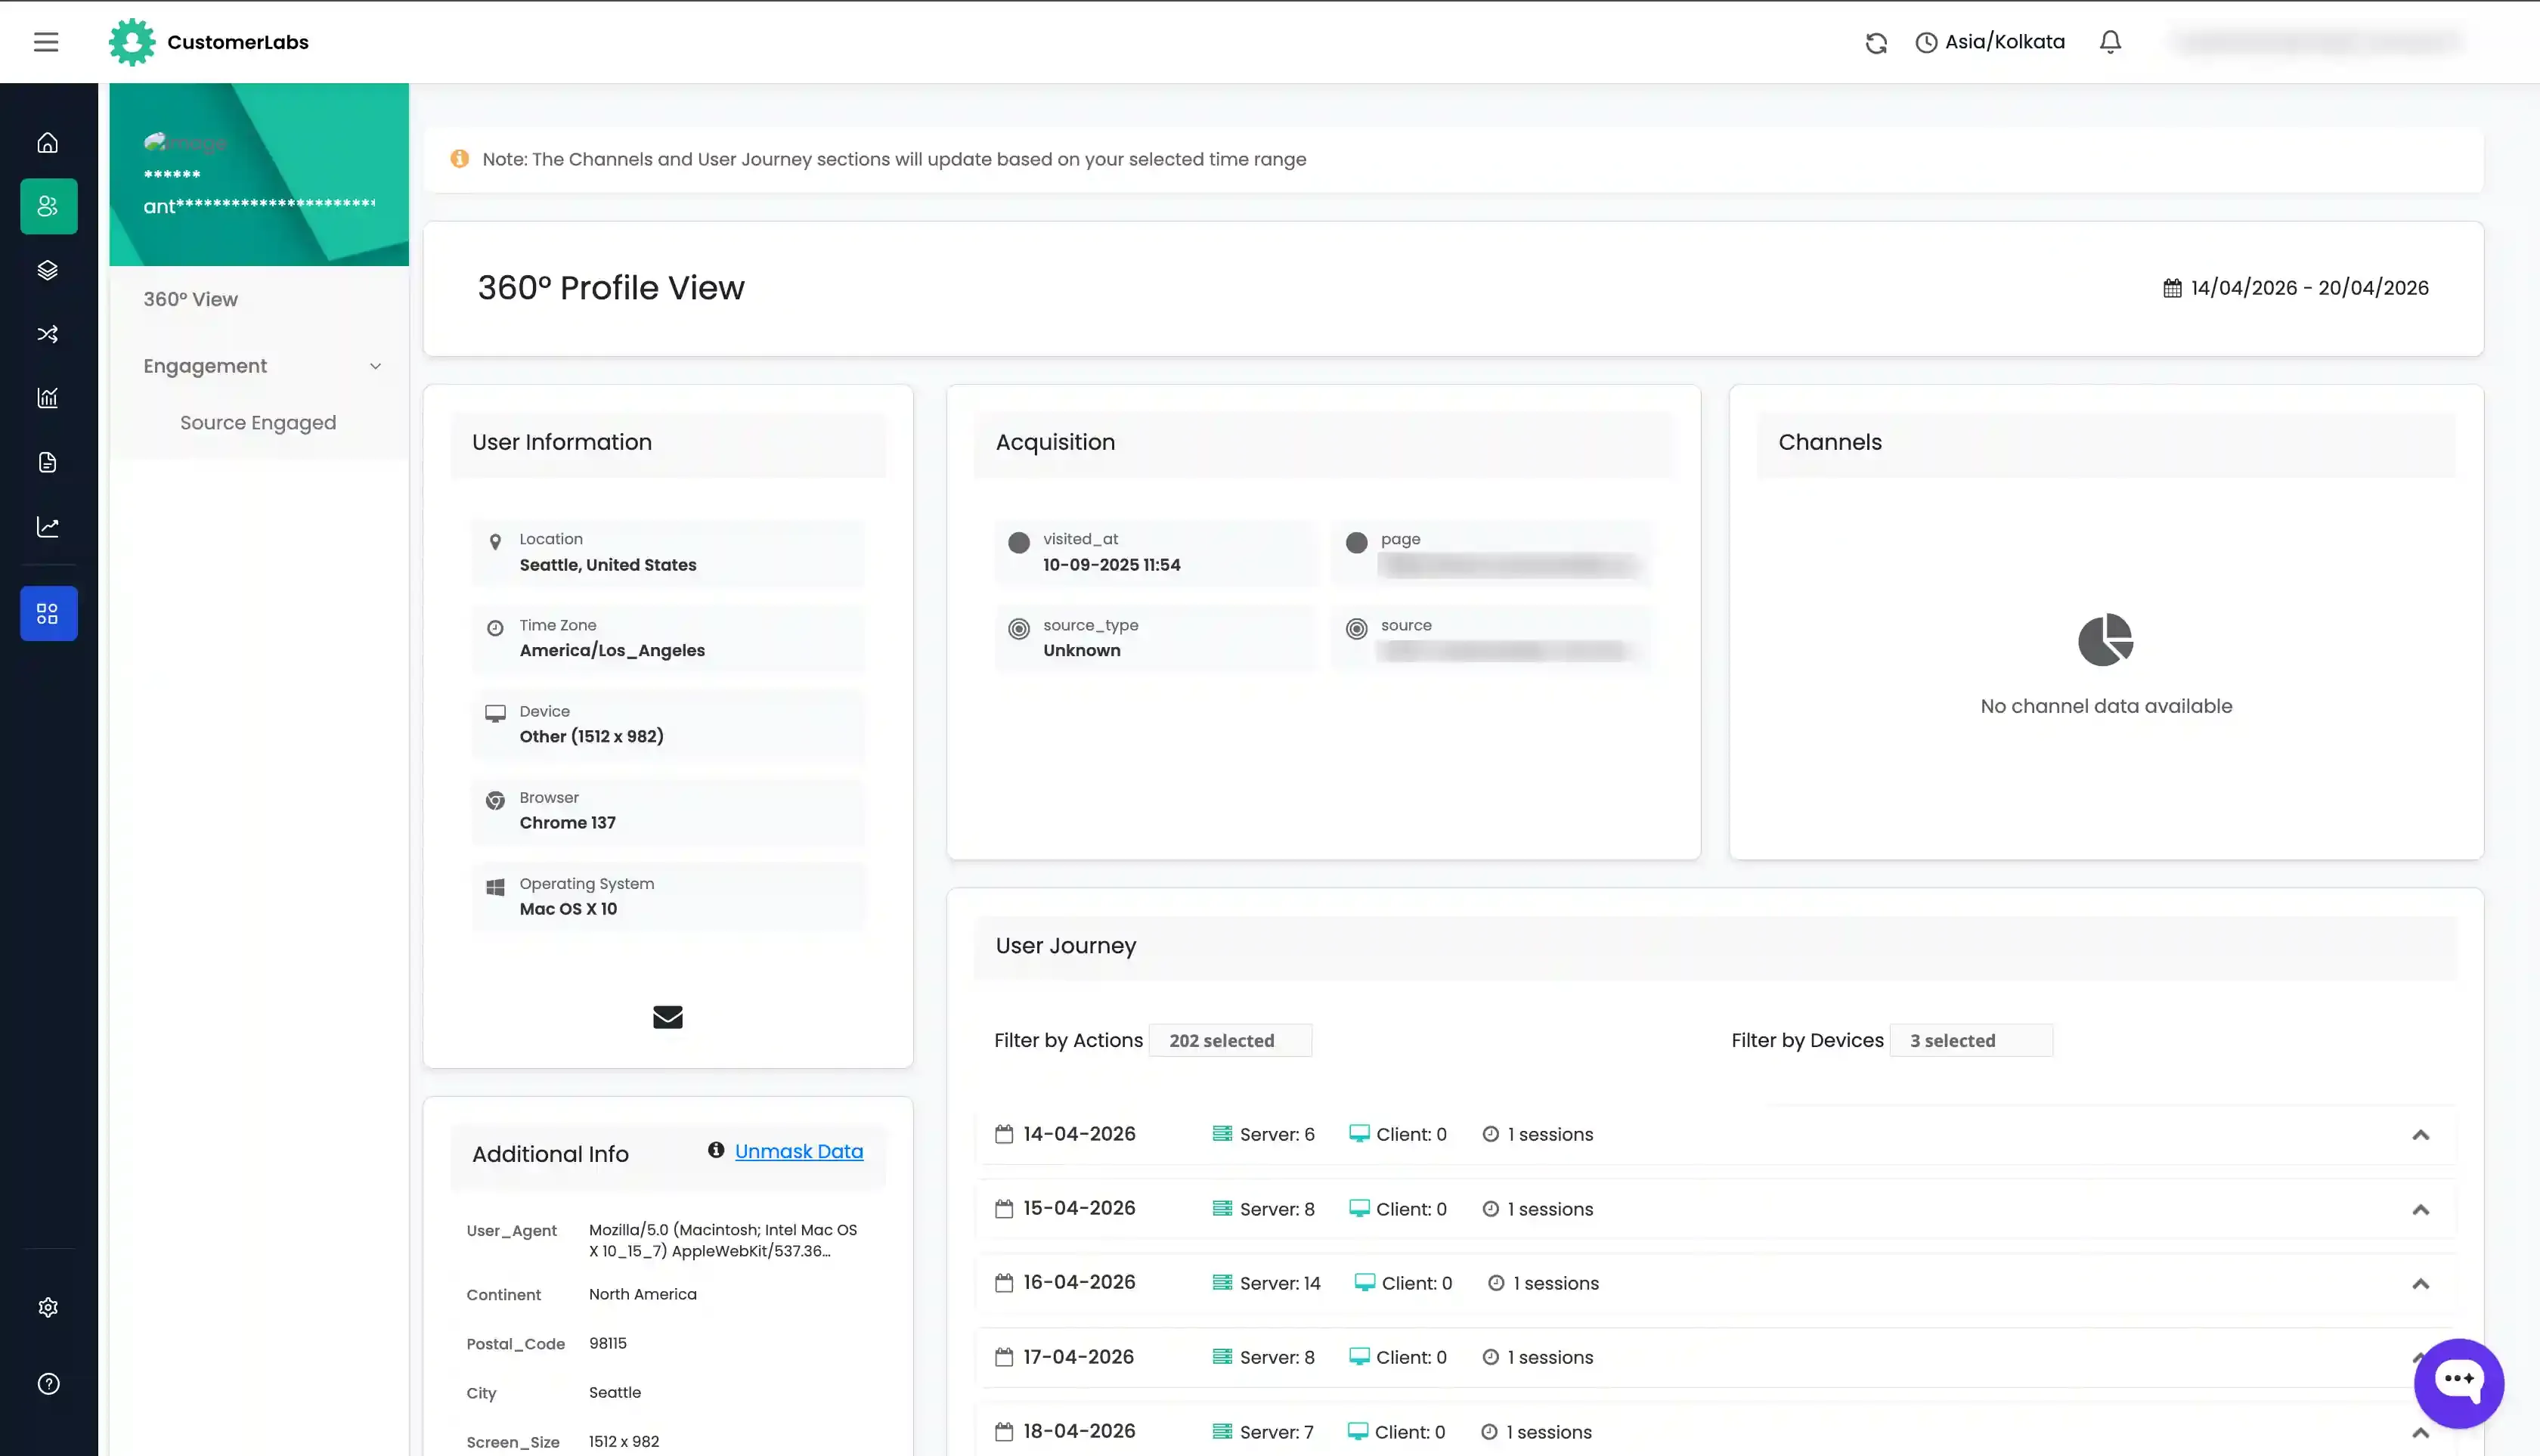Select the Engagement menu item

[205, 366]
